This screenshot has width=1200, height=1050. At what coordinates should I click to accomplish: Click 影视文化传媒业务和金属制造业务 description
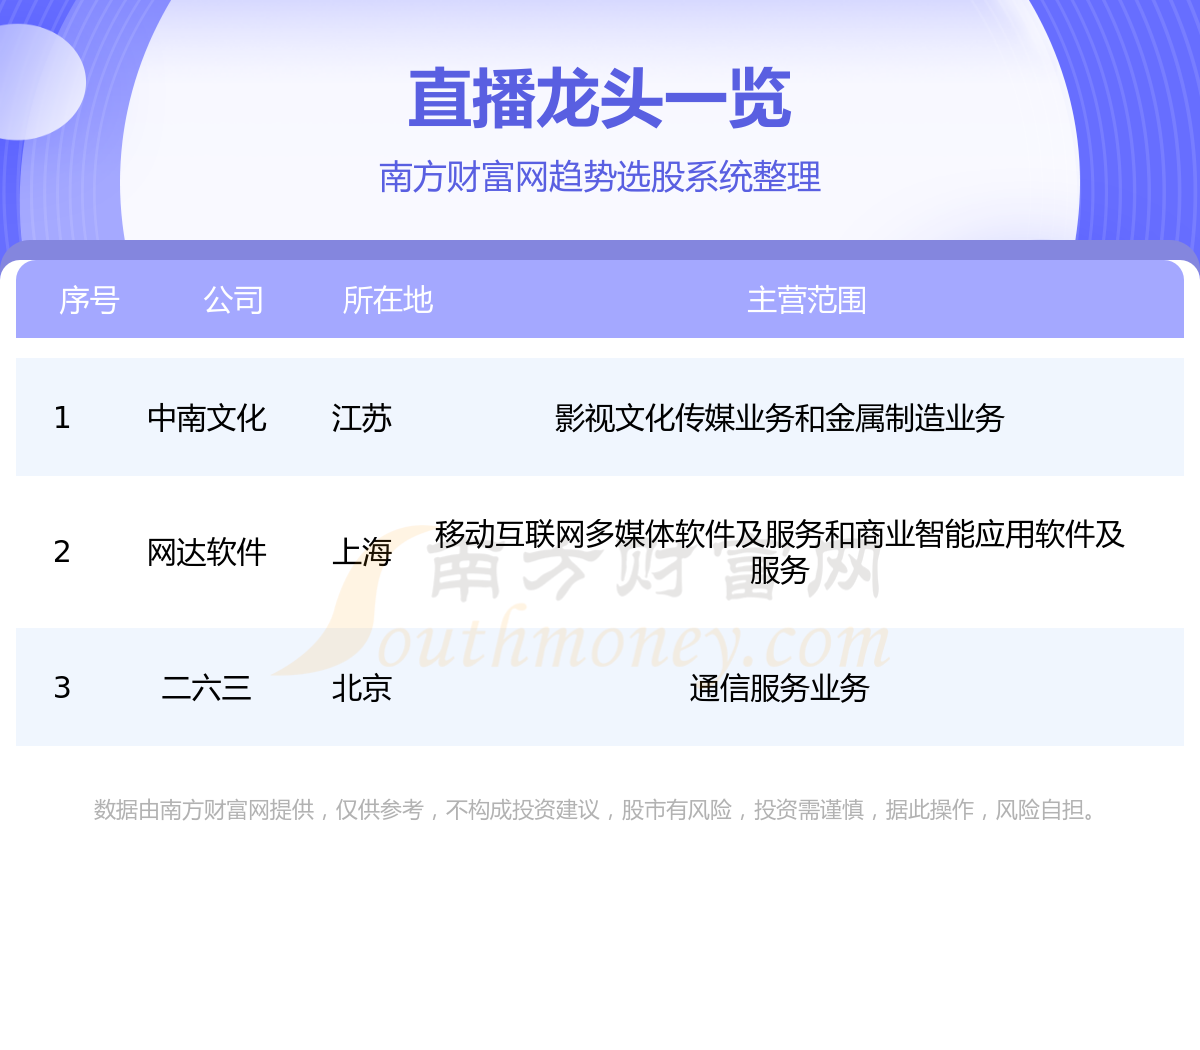pos(779,418)
